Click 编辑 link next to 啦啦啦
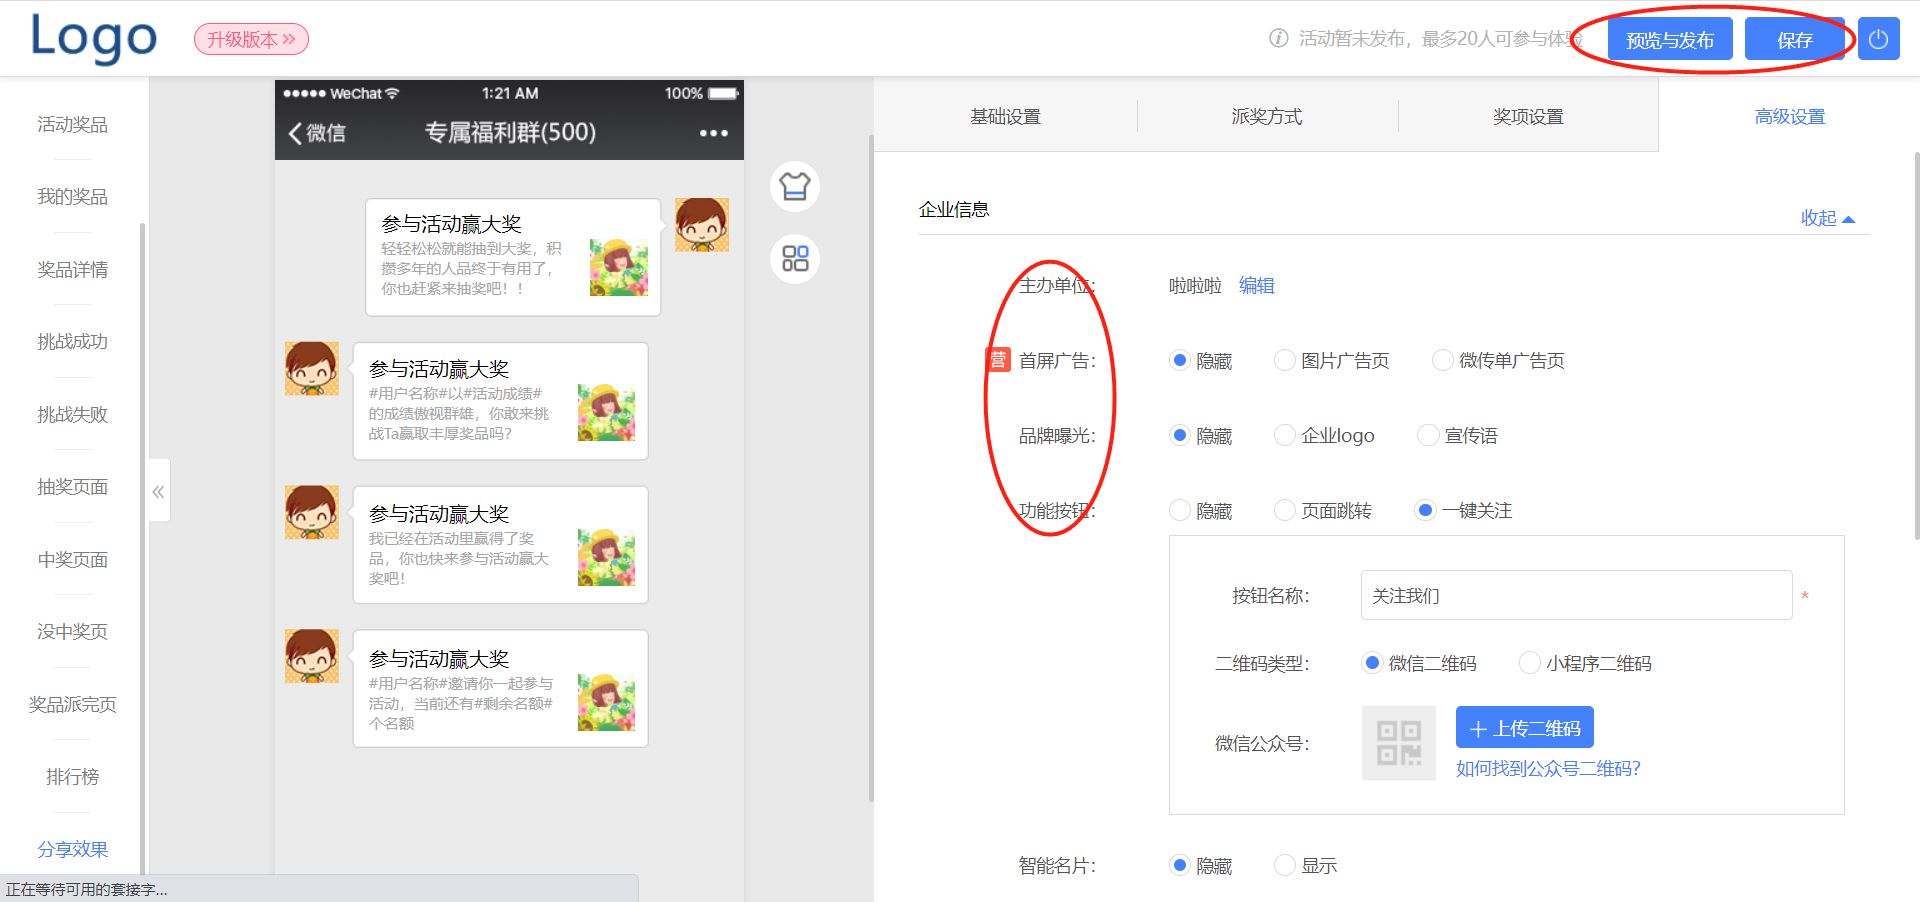Screen dimensions: 1920x902 [x=1256, y=285]
